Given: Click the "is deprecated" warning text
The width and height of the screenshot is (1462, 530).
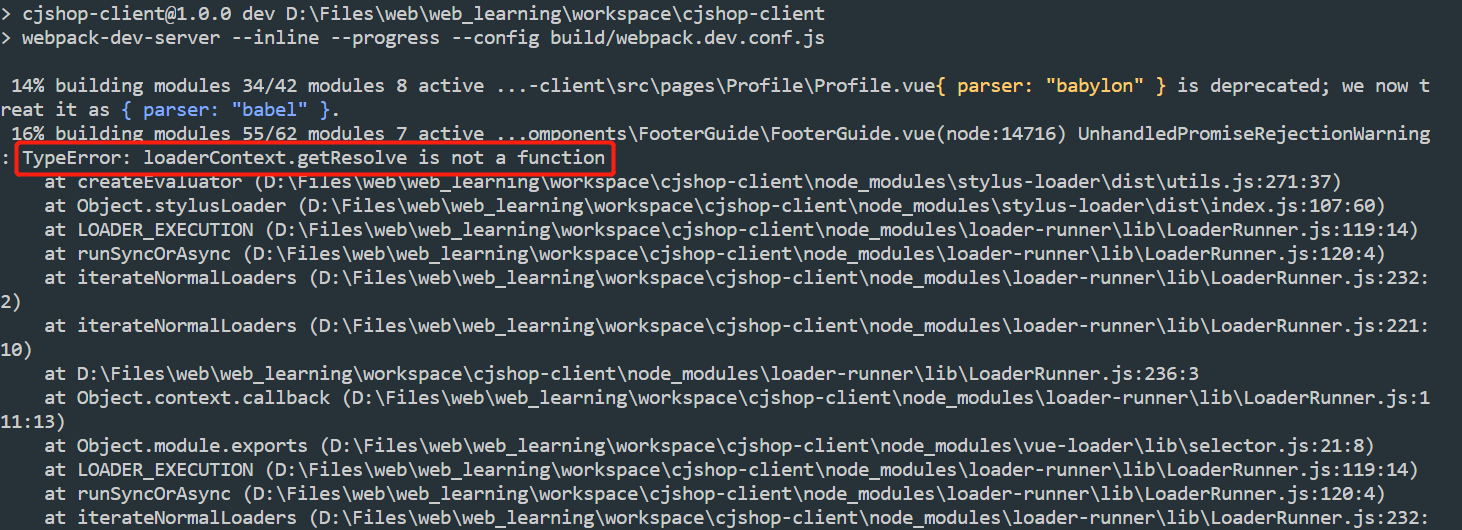Looking at the screenshot, I should (1247, 86).
